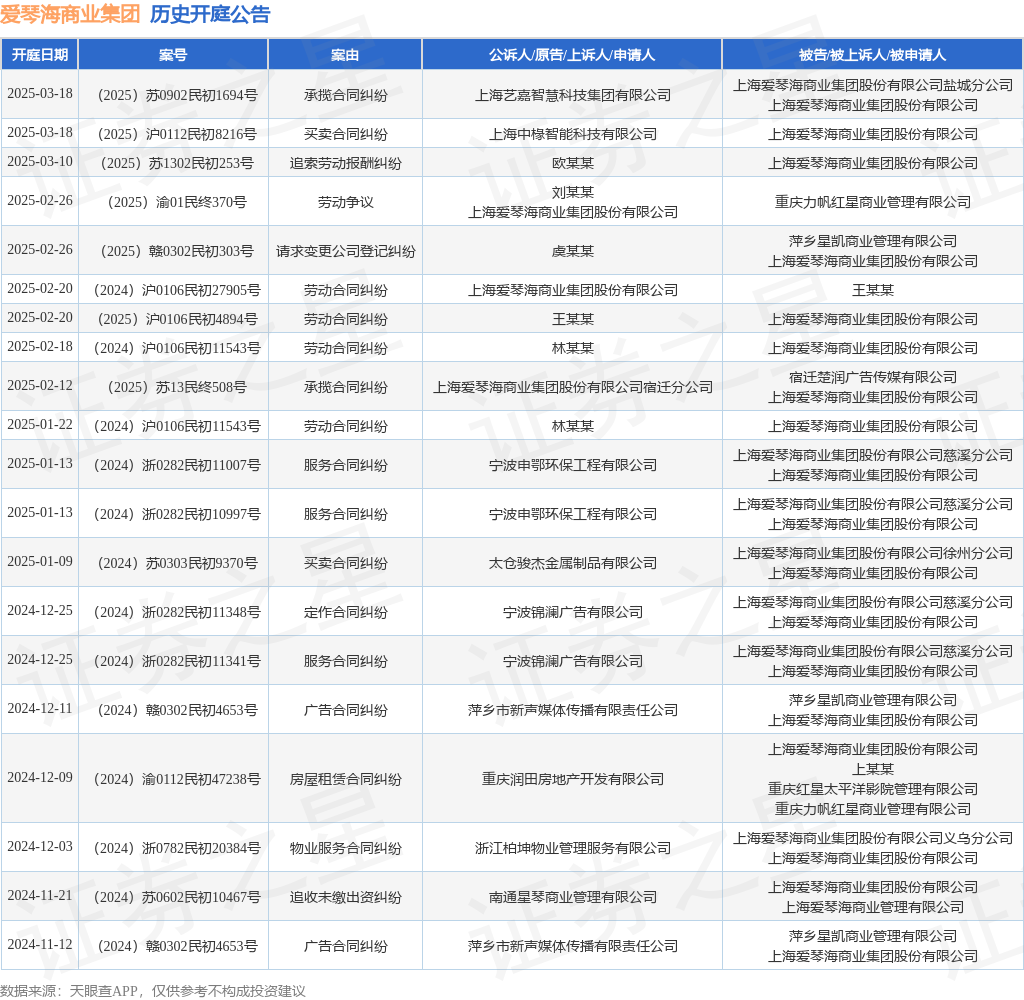Click the 案号 column header
1024x1000 pixels.
[x=173, y=55]
